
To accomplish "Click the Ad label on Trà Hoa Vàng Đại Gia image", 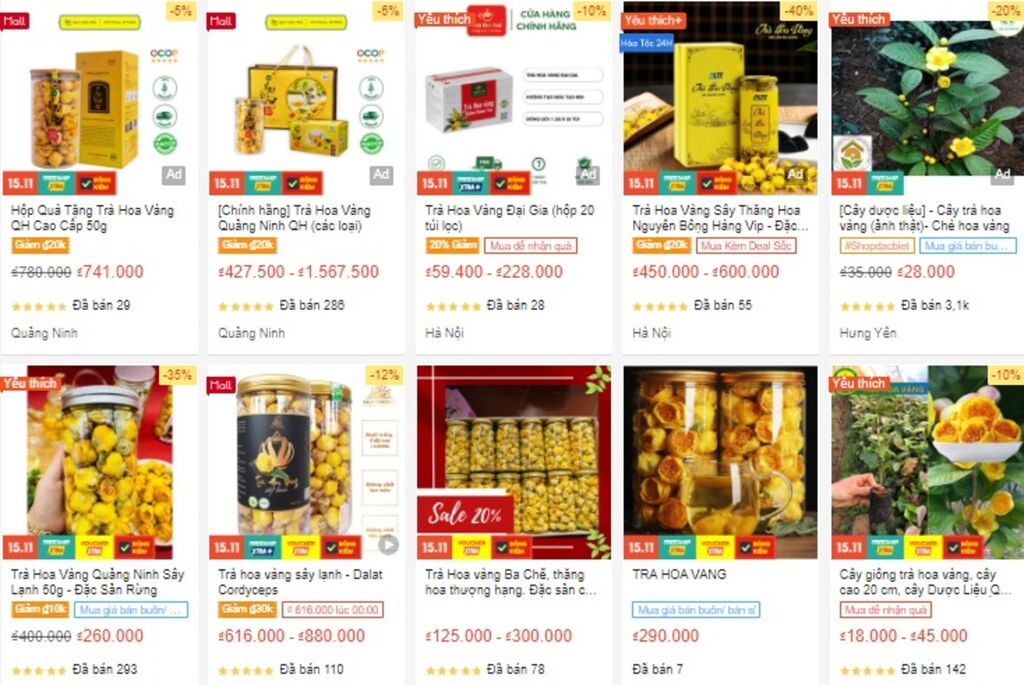I will (x=588, y=174).
